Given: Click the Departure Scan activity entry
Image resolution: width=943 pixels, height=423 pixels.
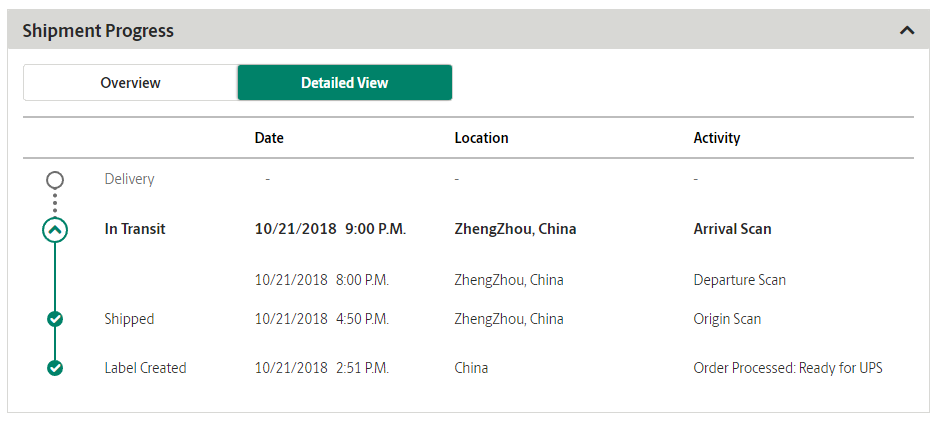Looking at the screenshot, I should point(739,280).
